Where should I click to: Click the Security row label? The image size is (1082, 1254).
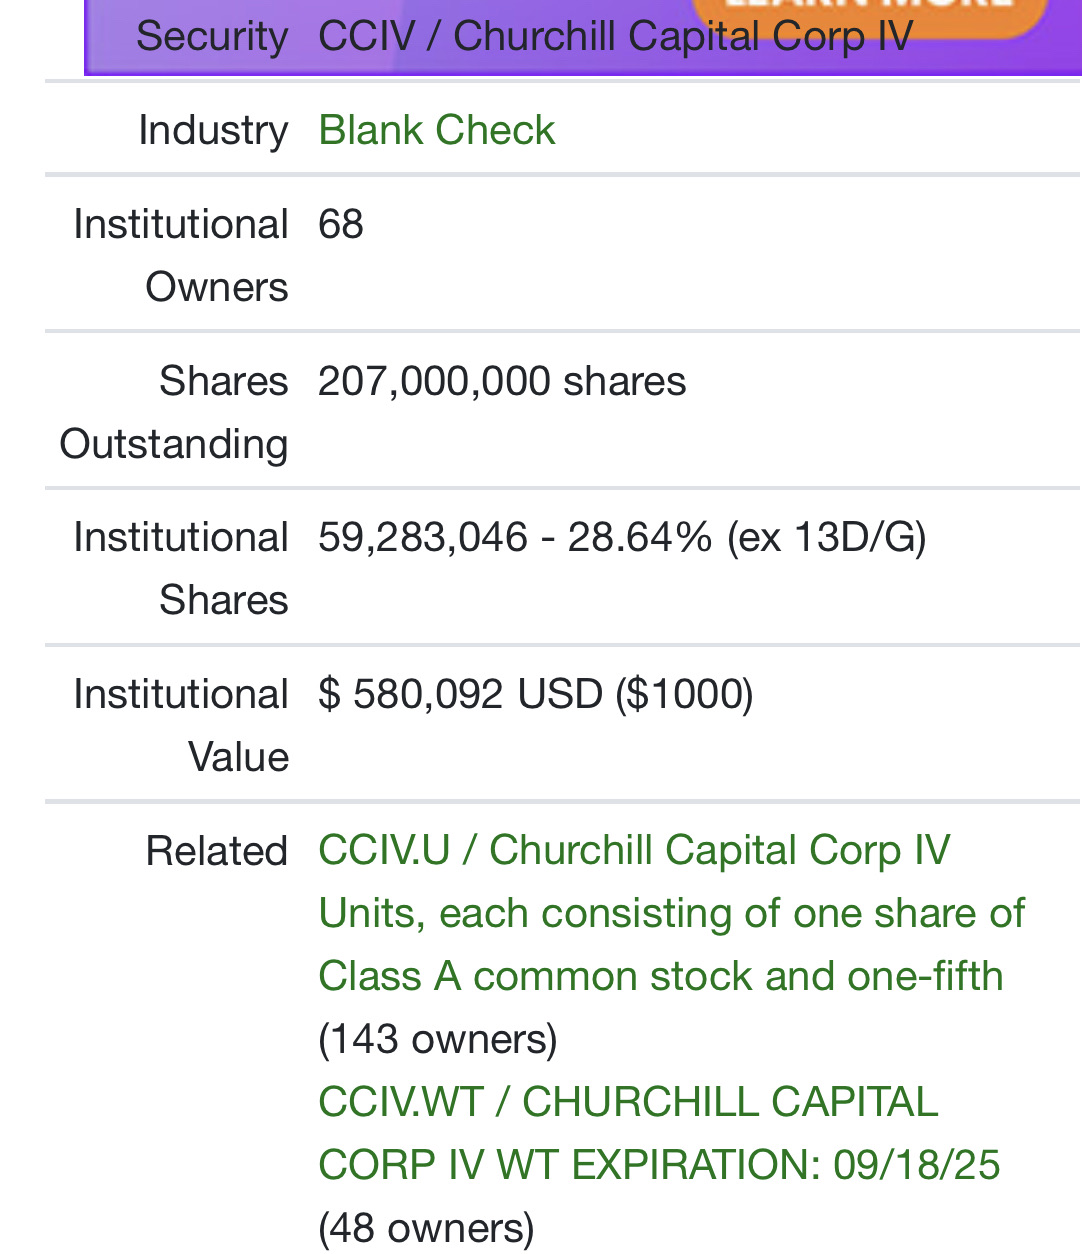(x=212, y=37)
